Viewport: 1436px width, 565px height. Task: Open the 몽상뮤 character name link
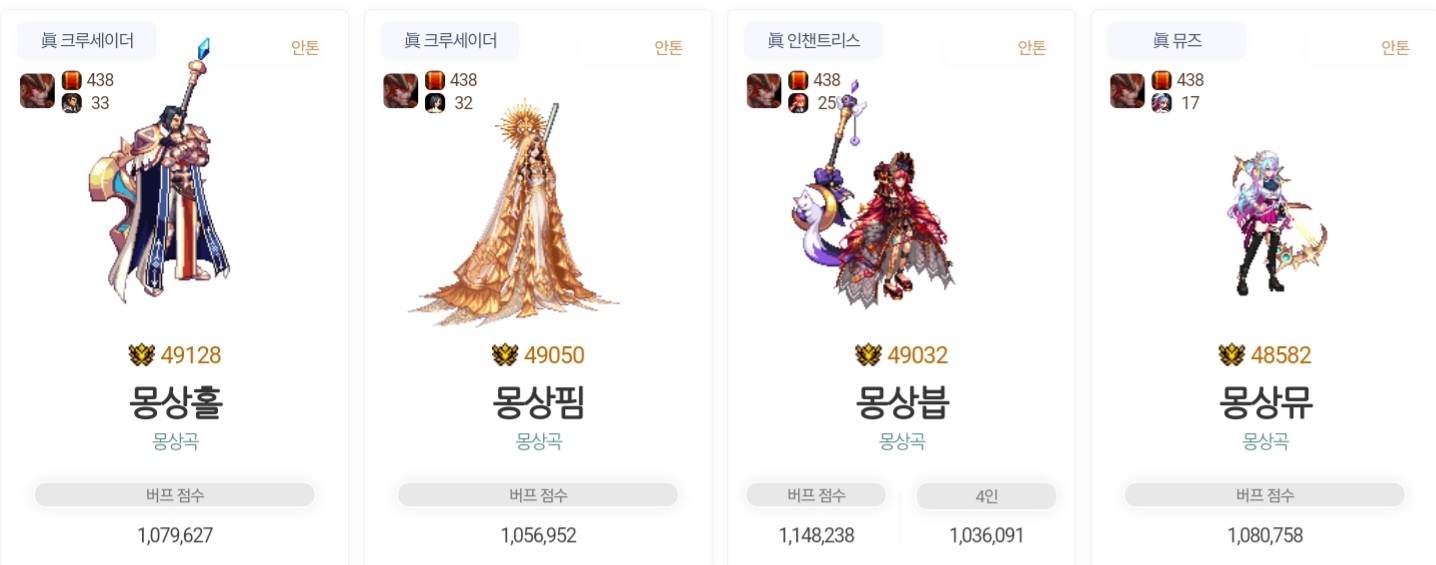tap(1265, 402)
